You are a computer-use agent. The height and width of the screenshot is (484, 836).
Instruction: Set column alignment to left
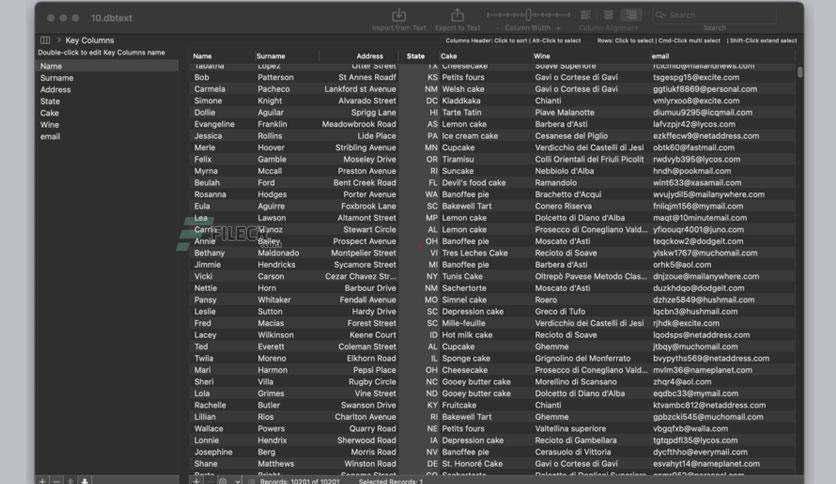pyautogui.click(x=585, y=15)
